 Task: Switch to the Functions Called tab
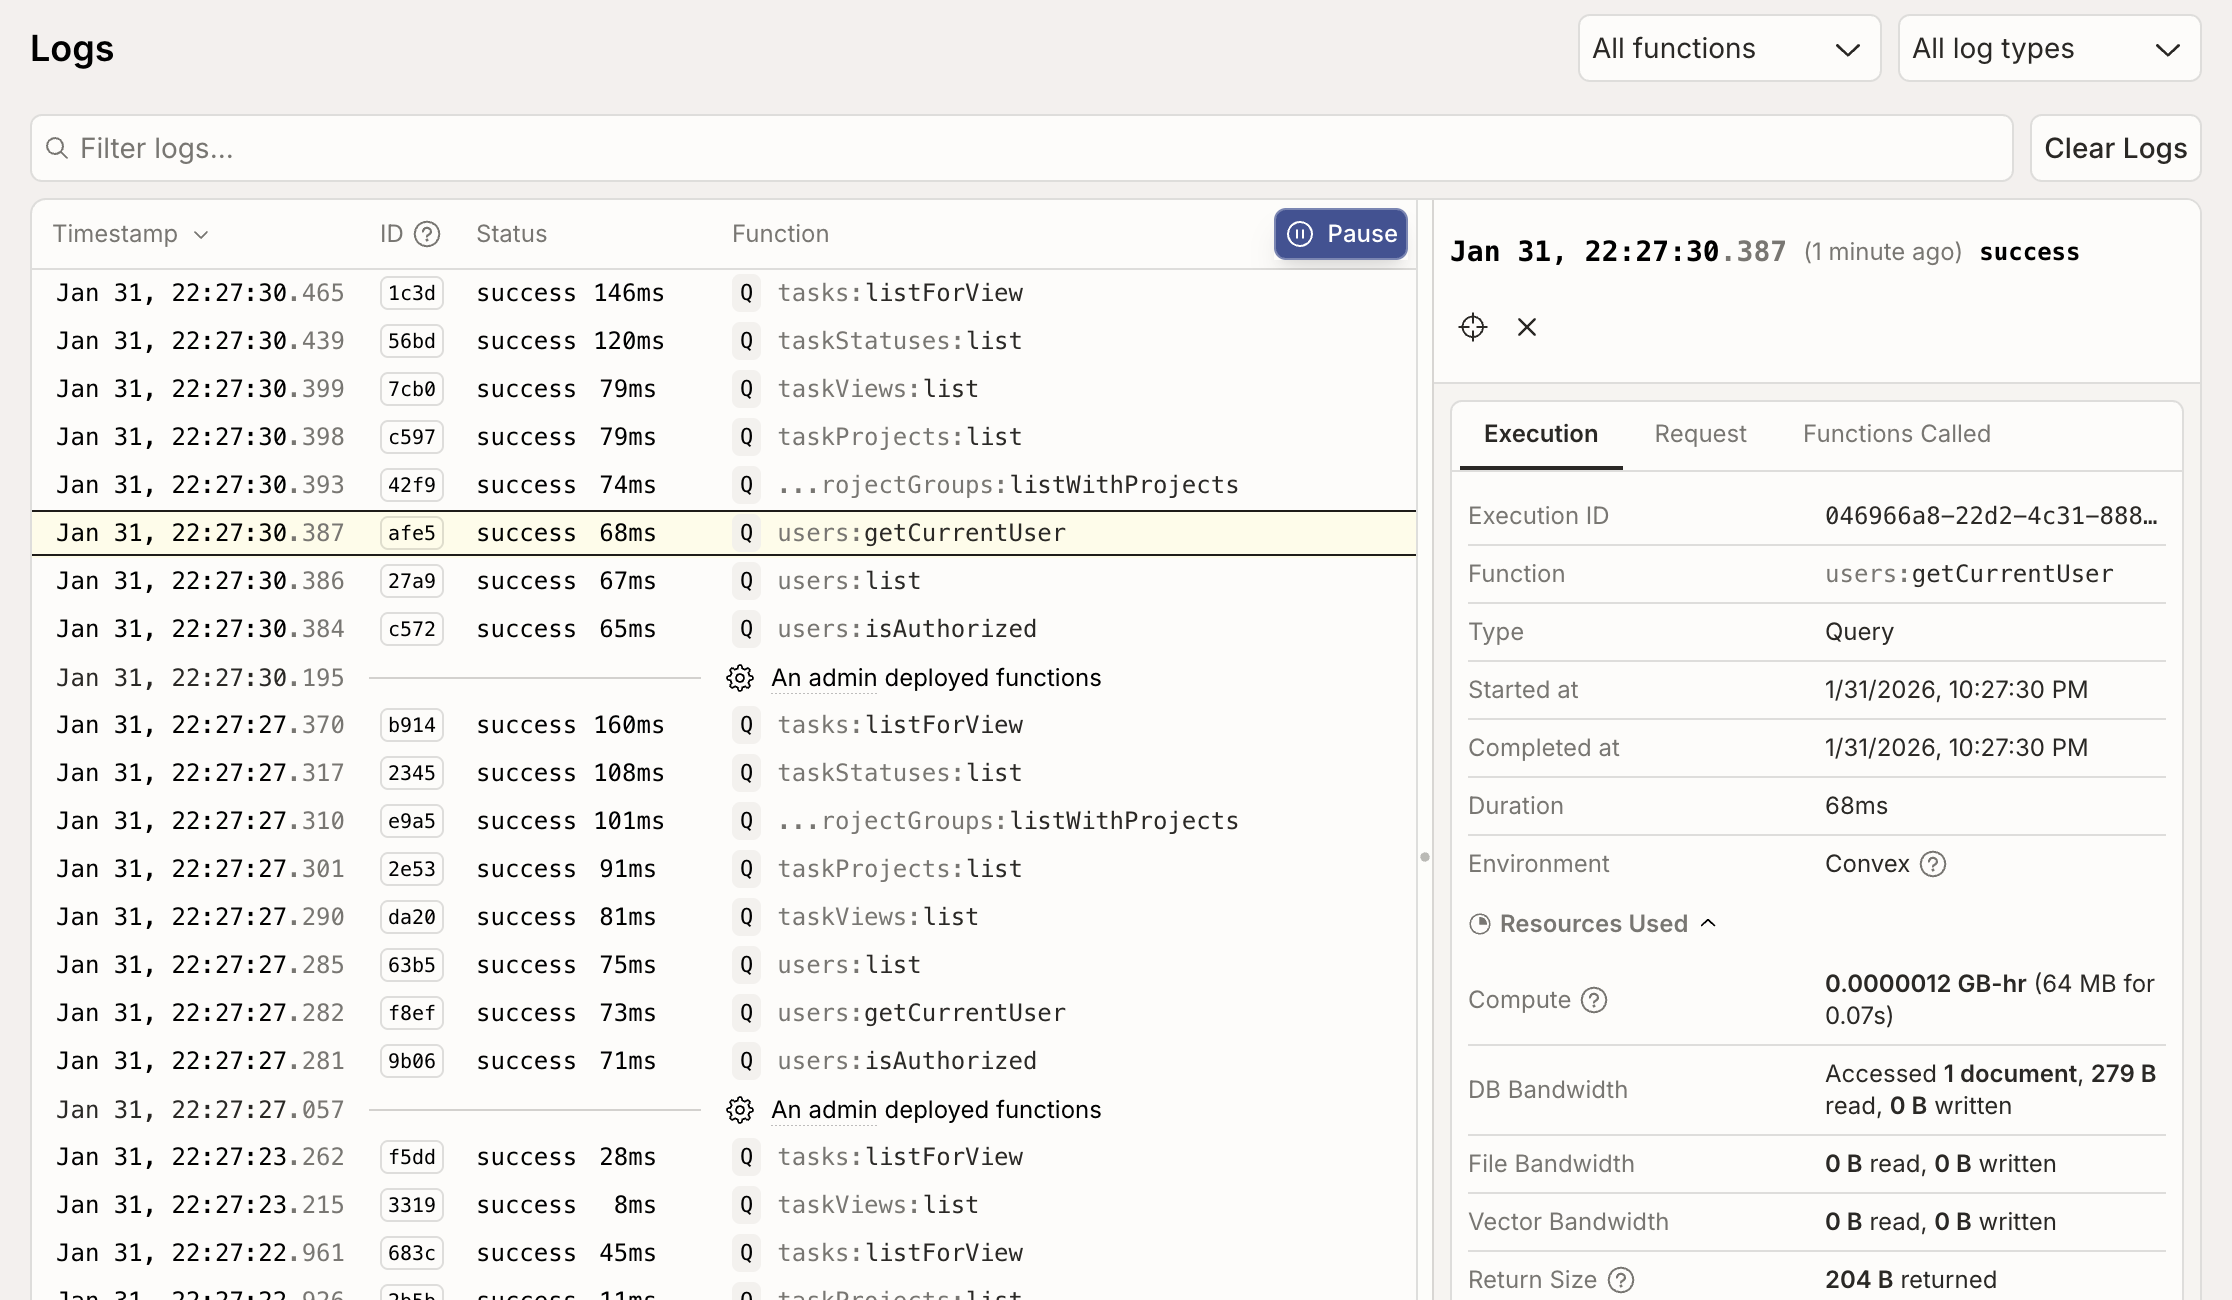click(x=1897, y=434)
